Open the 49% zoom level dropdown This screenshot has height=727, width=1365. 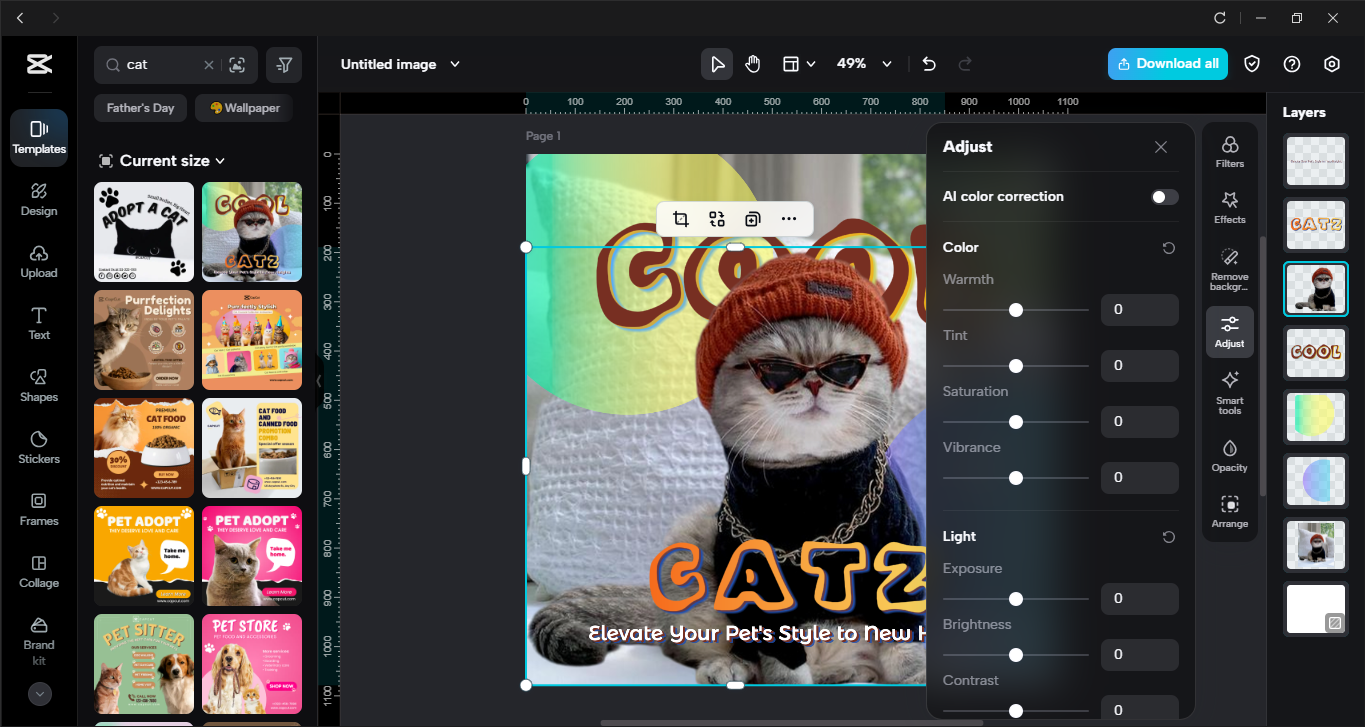click(x=863, y=63)
